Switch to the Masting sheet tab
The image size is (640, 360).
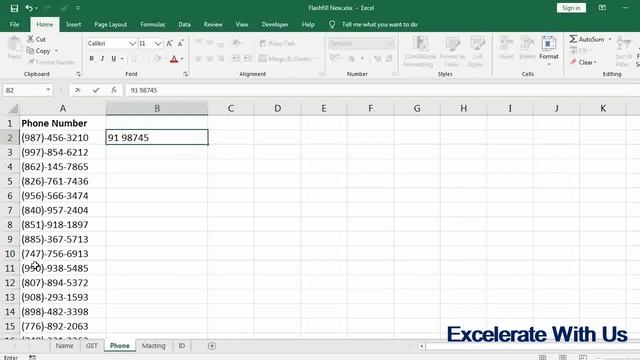(153, 346)
